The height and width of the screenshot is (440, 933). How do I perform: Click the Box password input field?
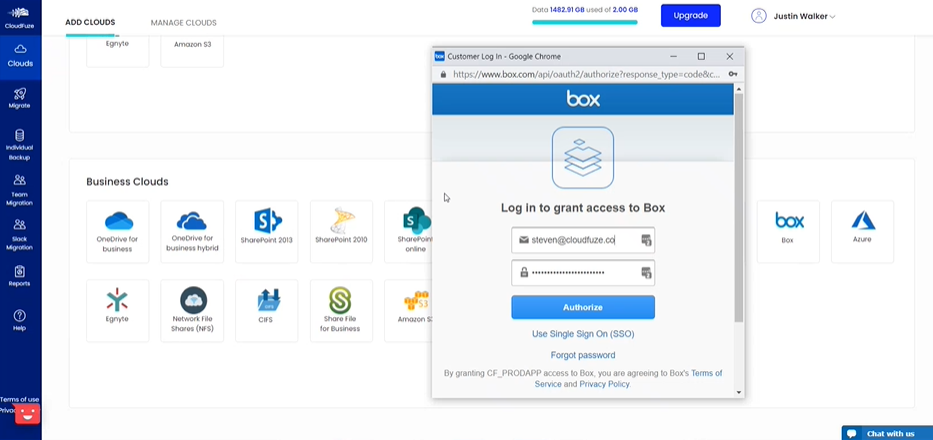pyautogui.click(x=583, y=273)
